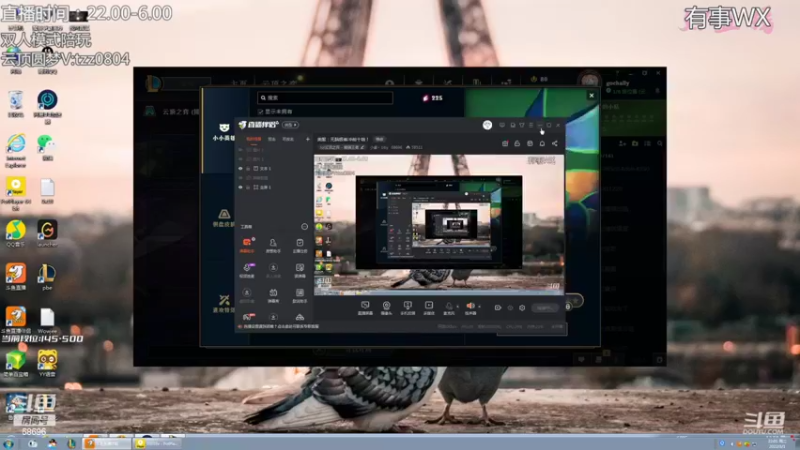800x450 pixels.
Task: Open the Recycle Bin desktop icon
Action: (16, 104)
